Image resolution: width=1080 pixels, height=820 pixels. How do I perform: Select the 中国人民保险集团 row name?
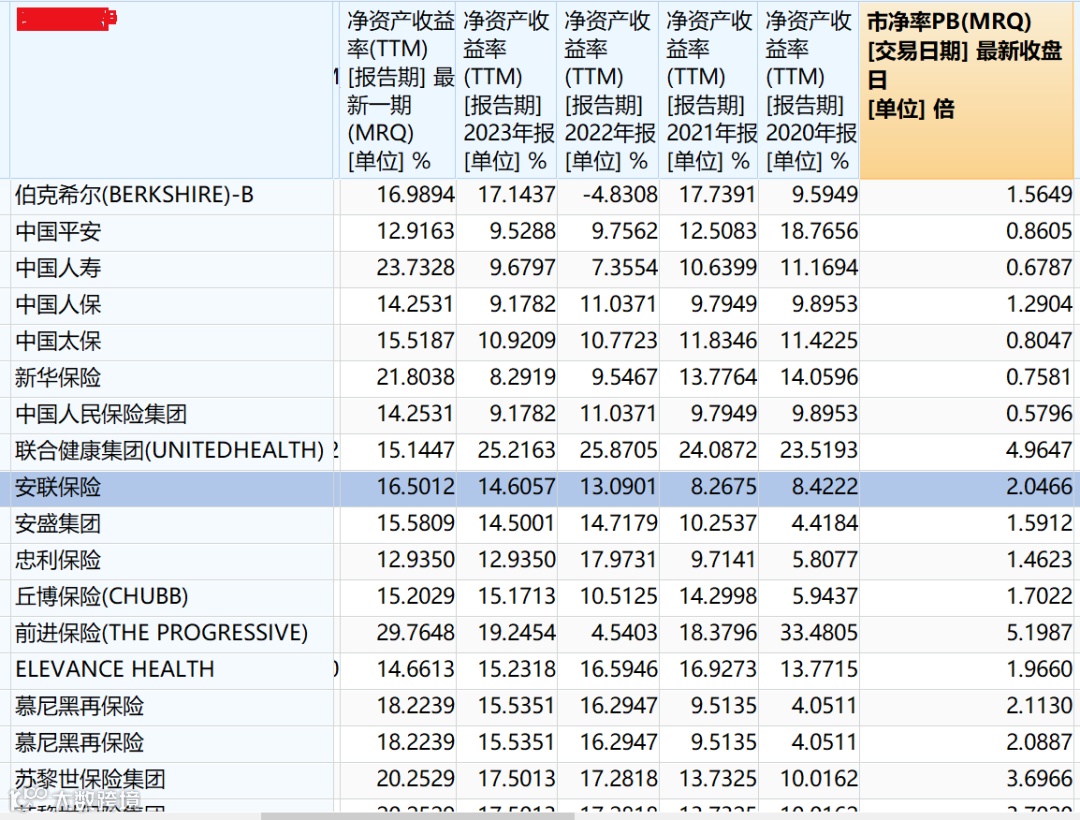coord(101,414)
